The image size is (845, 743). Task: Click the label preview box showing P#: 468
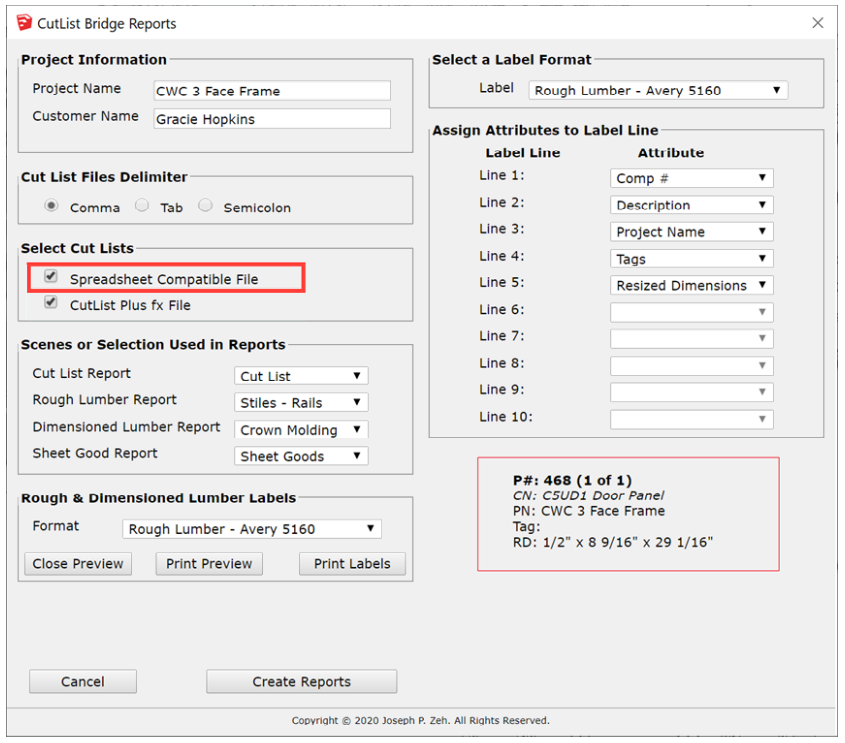click(628, 514)
